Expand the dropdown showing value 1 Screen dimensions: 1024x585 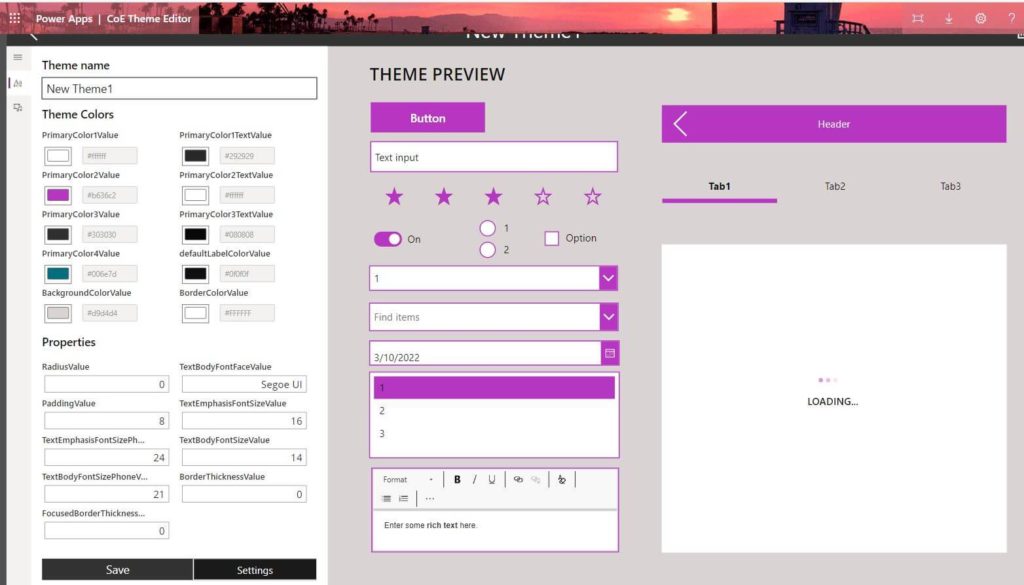point(608,278)
